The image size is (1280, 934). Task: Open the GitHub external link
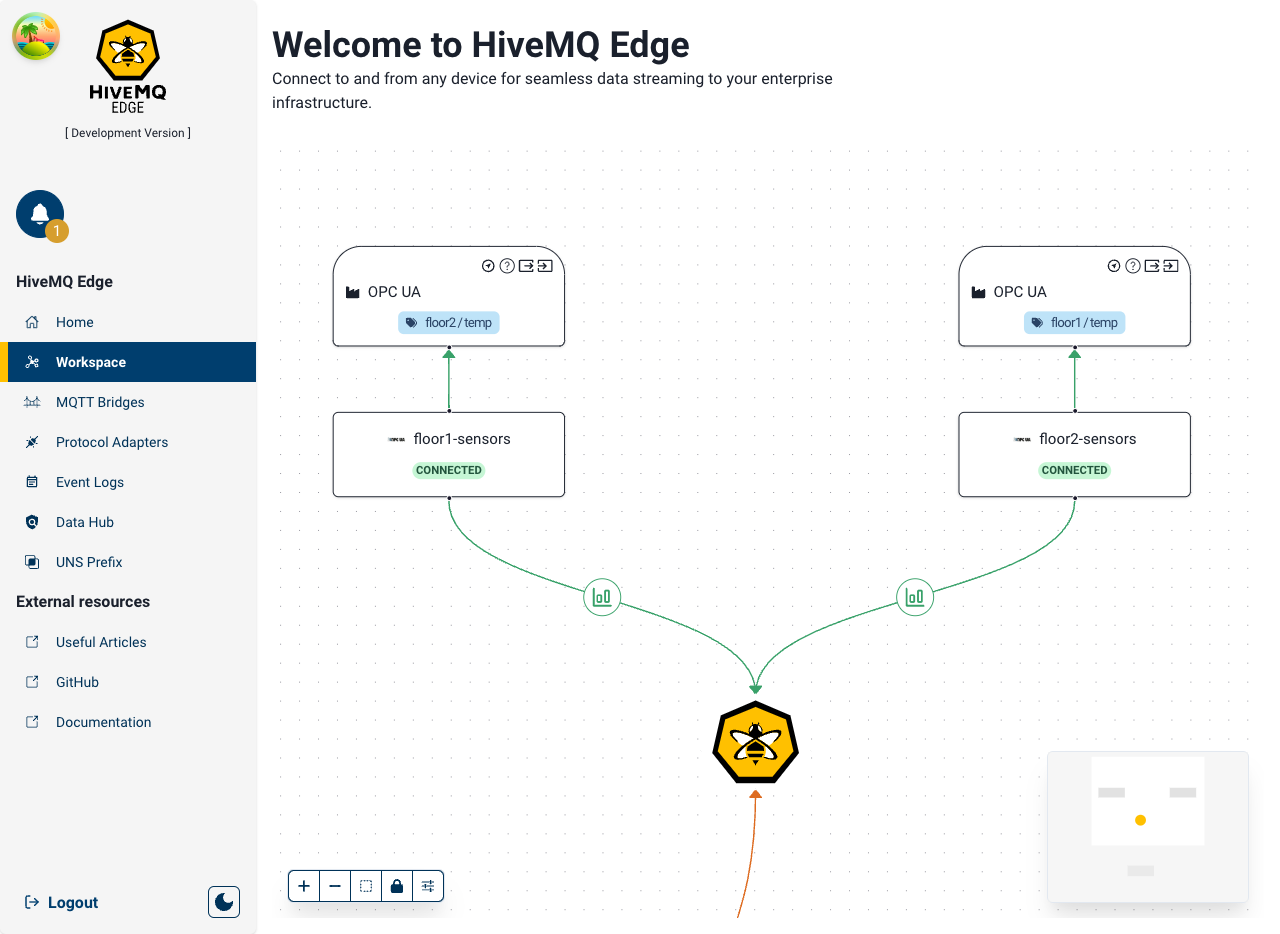pyautogui.click(x=128, y=682)
